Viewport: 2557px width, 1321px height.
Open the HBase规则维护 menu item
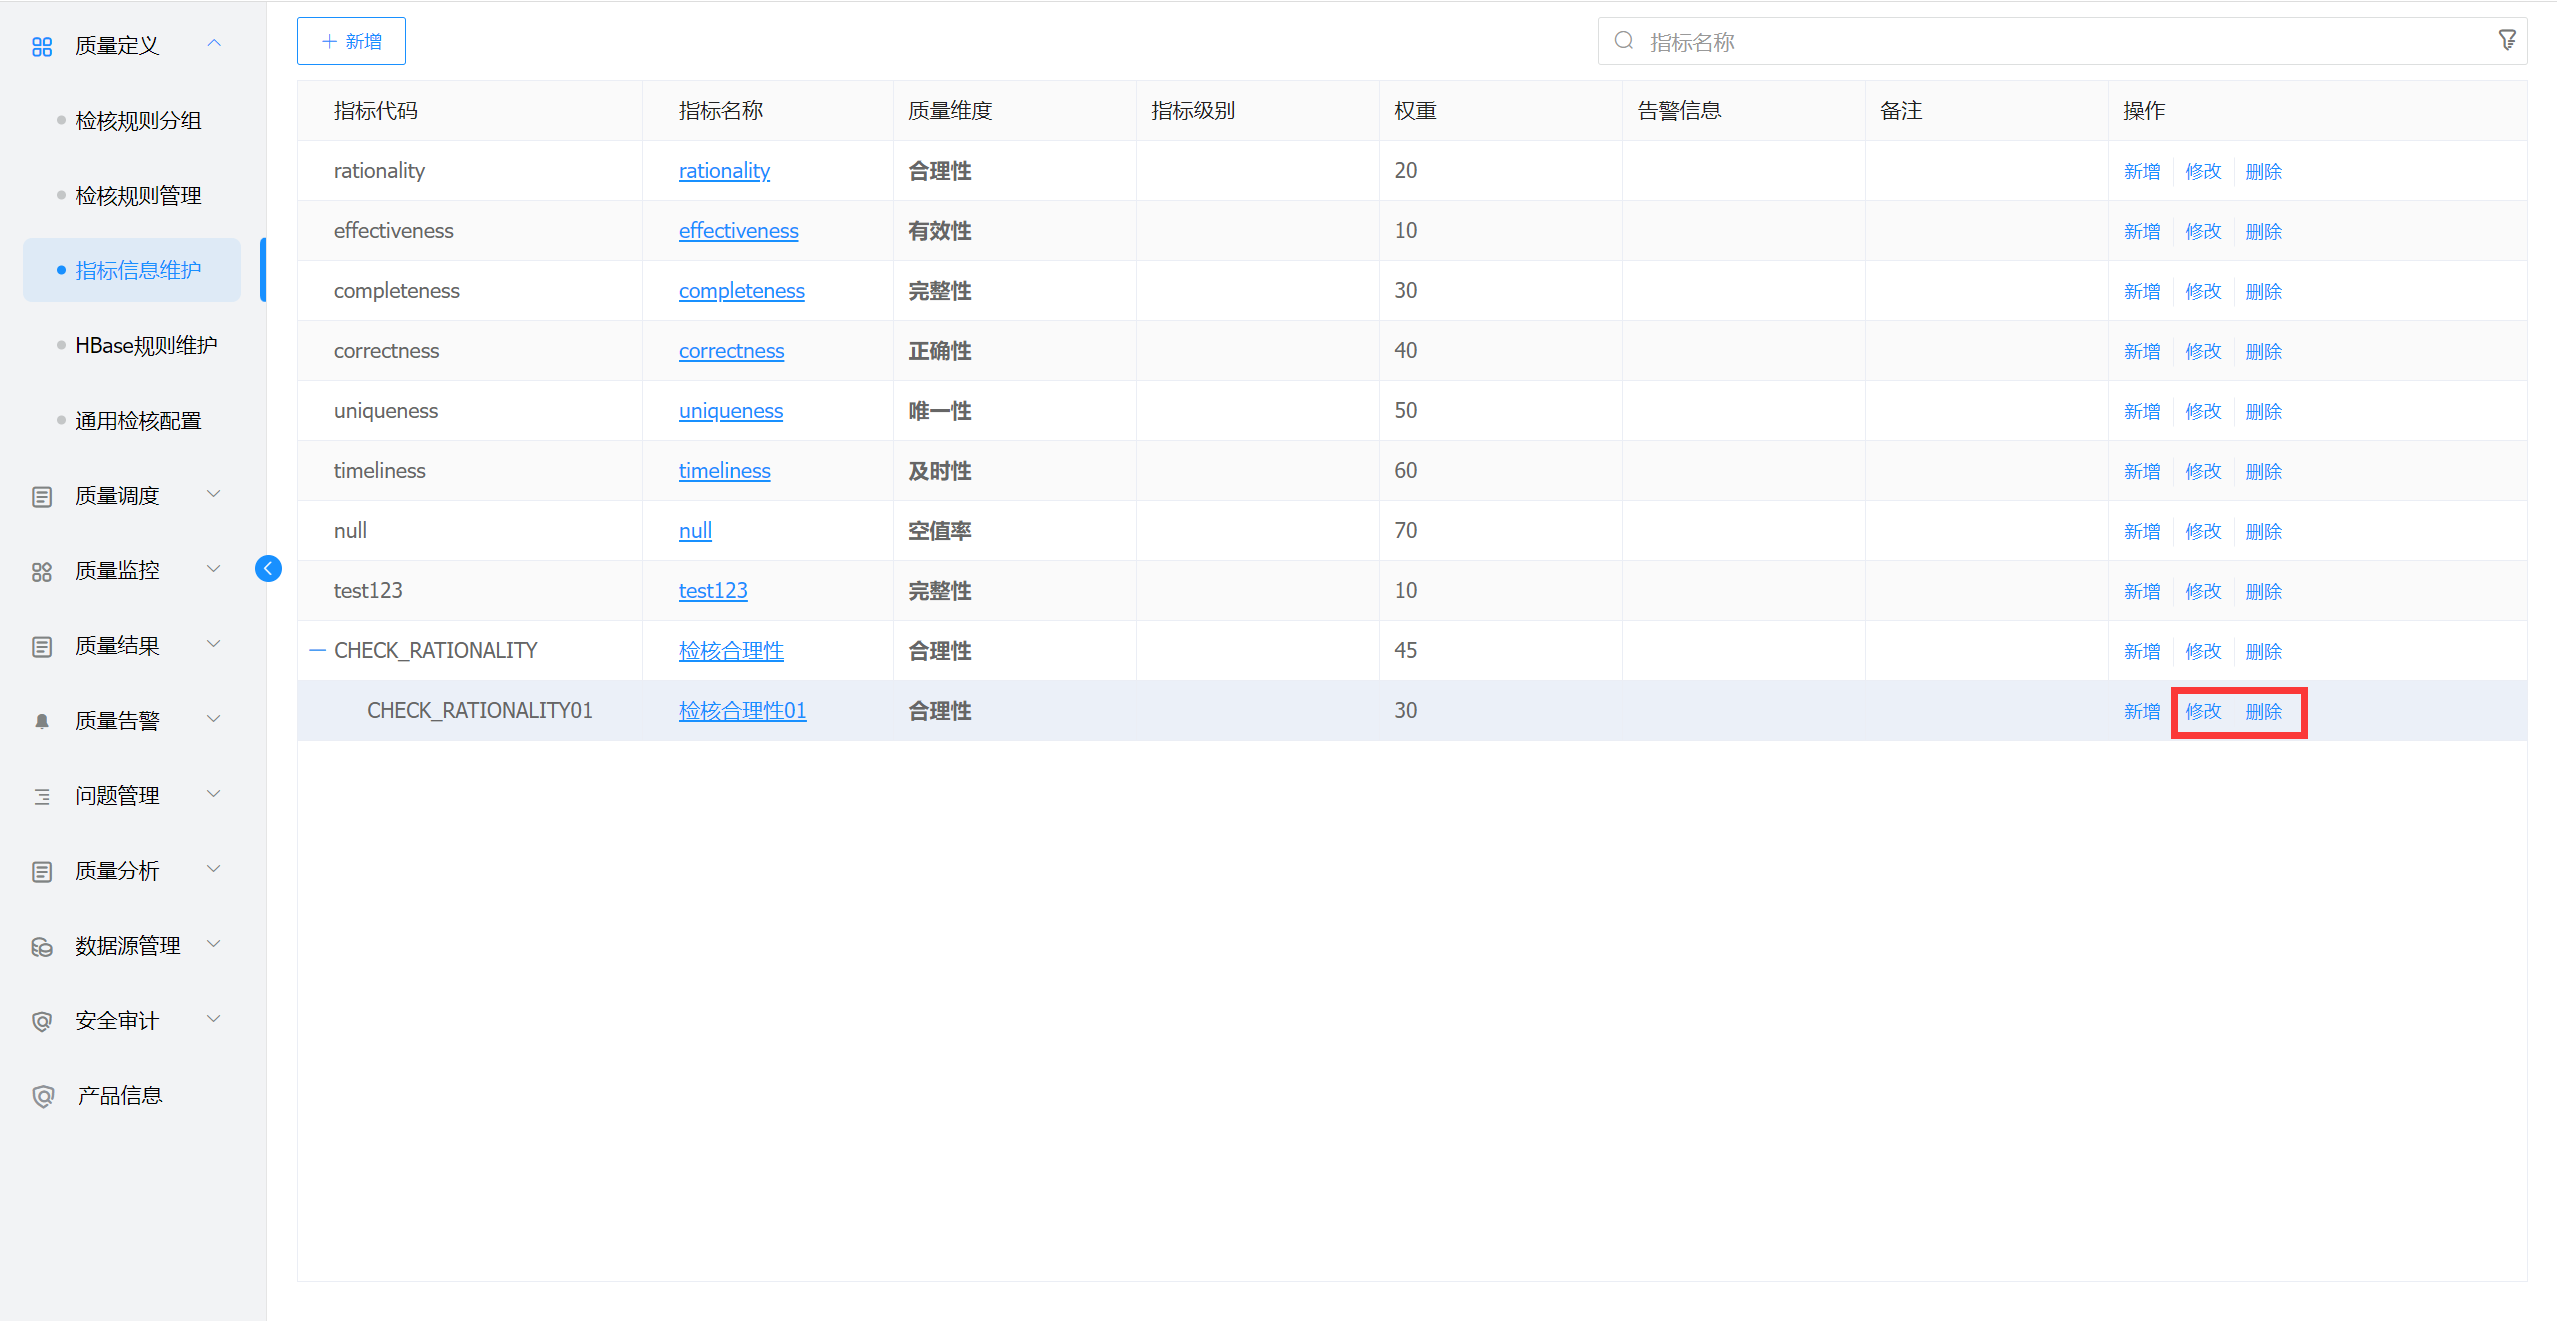tap(146, 346)
